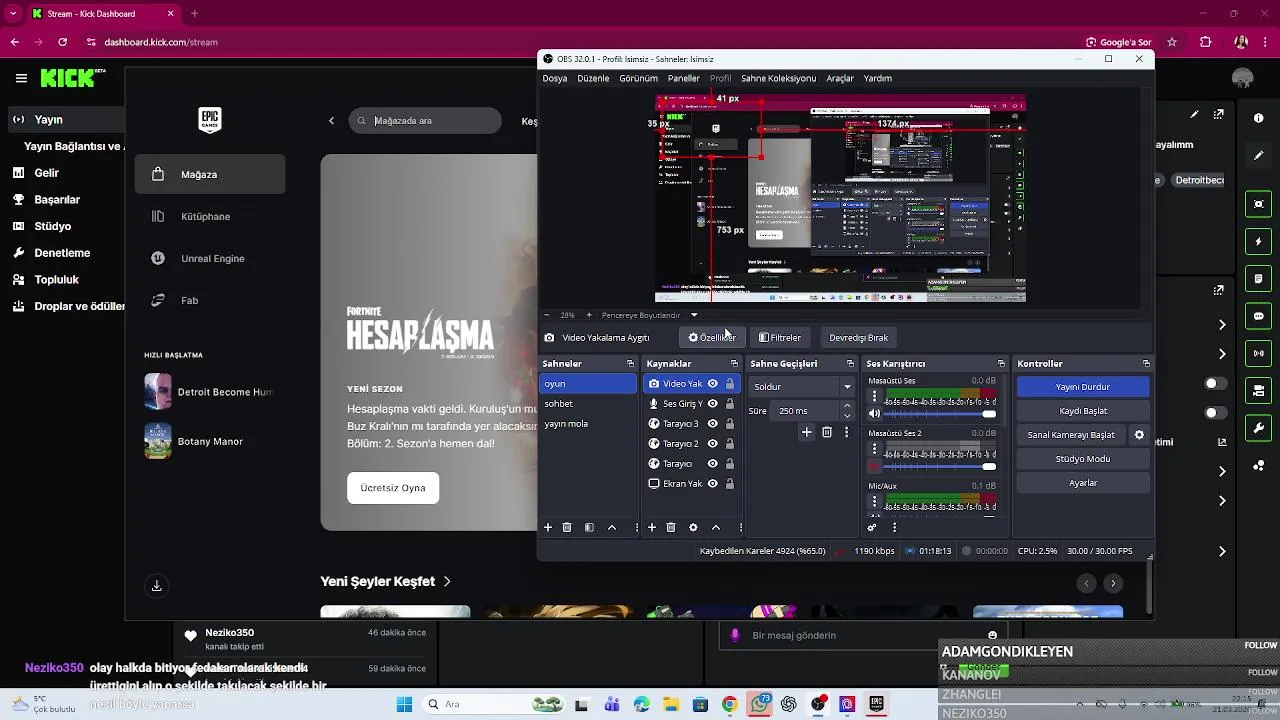
Task: Open the Düzenle menu in OBS
Action: 593,78
